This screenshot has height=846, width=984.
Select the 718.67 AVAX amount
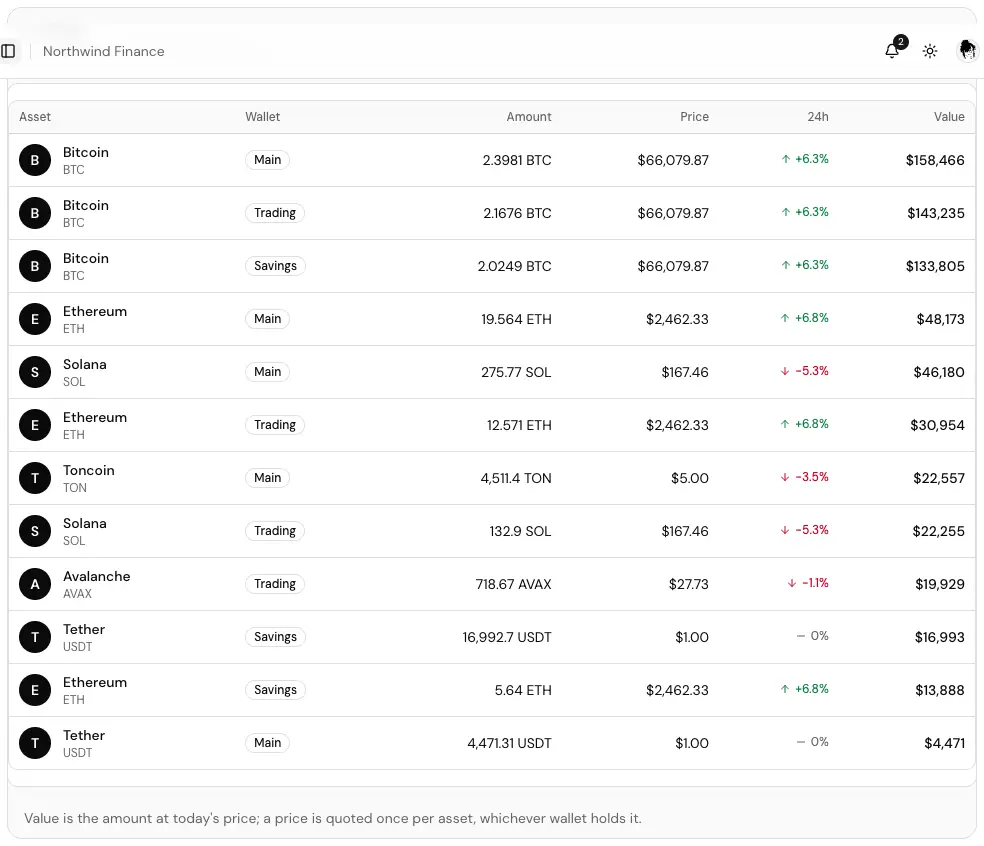coord(513,585)
